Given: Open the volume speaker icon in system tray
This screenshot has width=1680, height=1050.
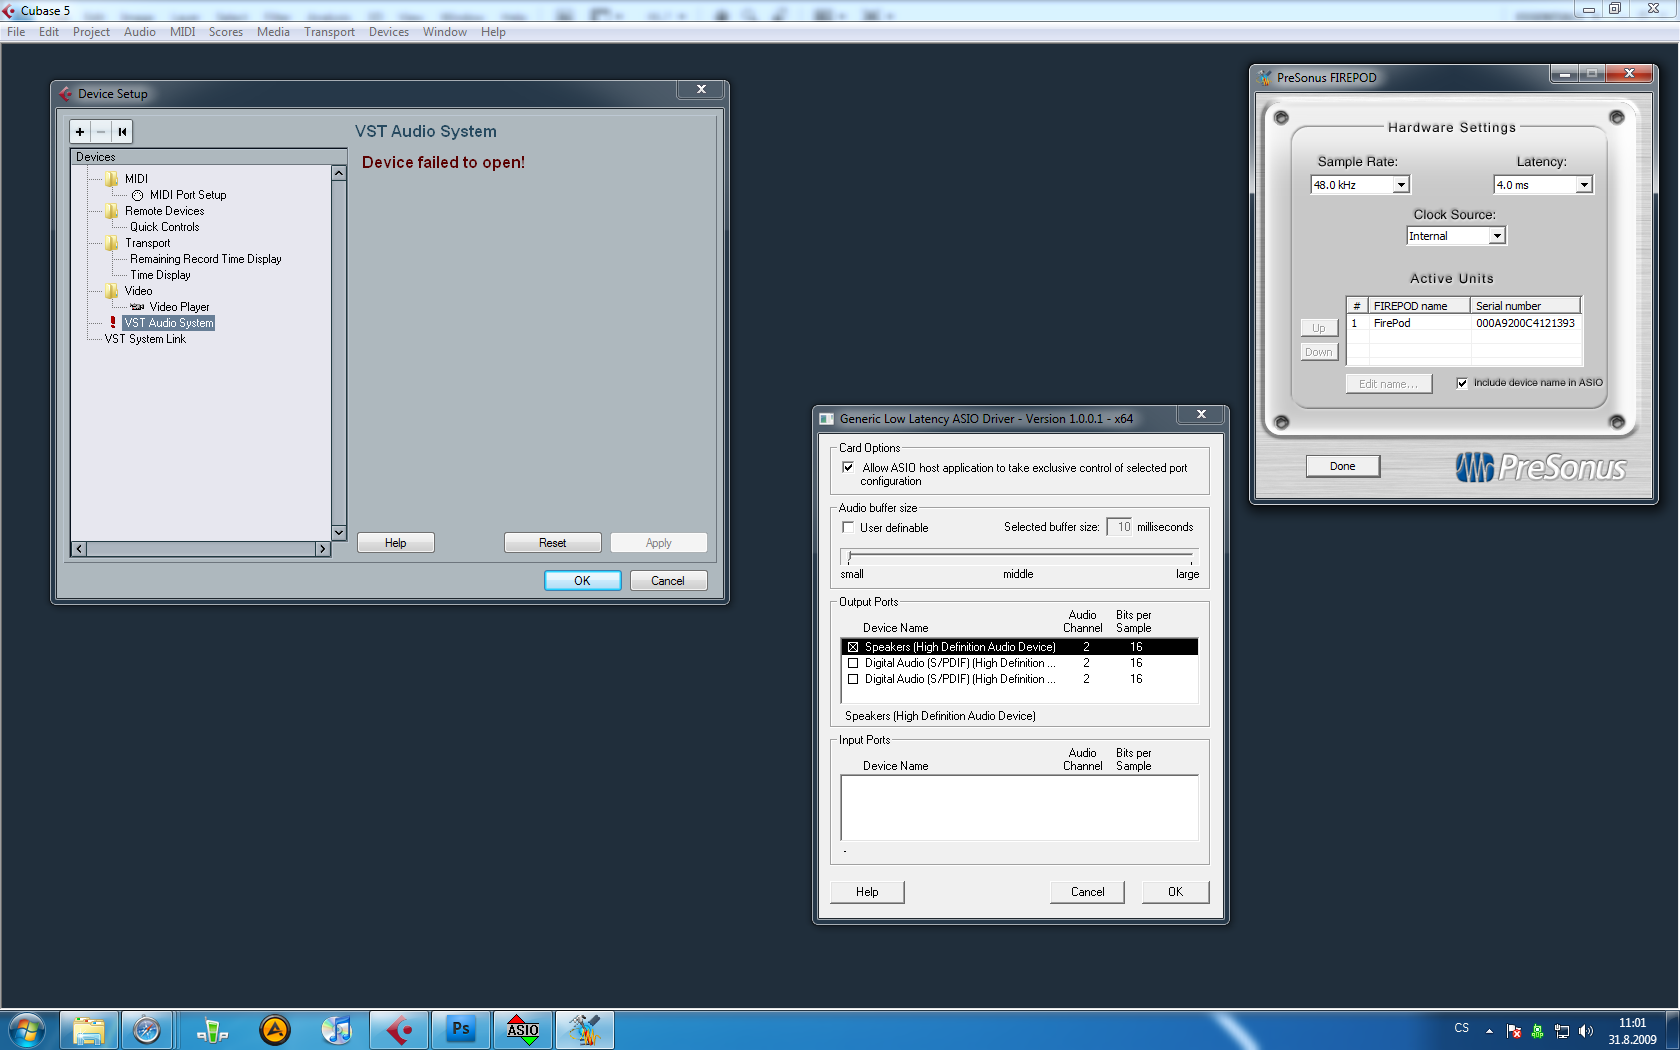Looking at the screenshot, I should 1587,1031.
